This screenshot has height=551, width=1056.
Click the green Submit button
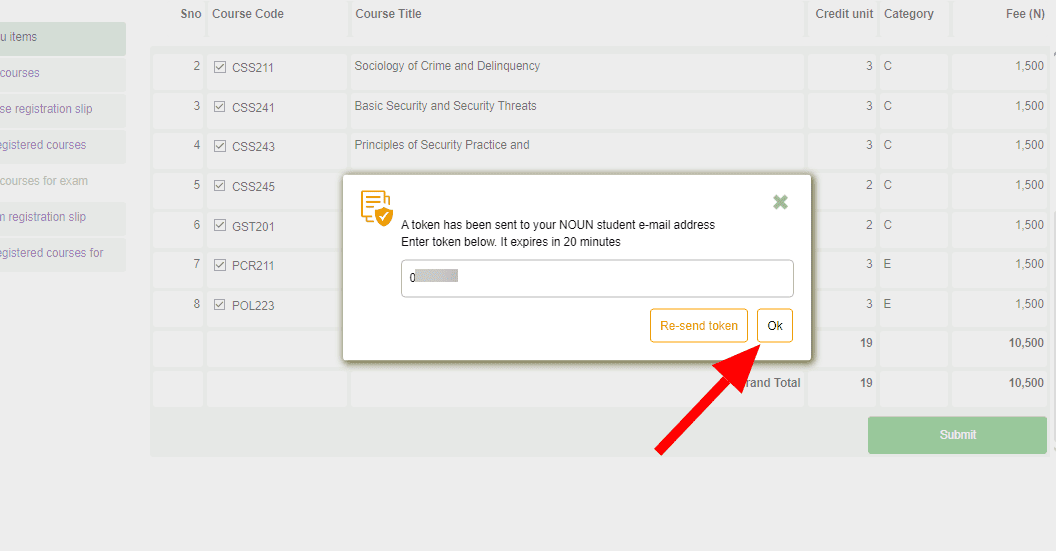(x=957, y=435)
